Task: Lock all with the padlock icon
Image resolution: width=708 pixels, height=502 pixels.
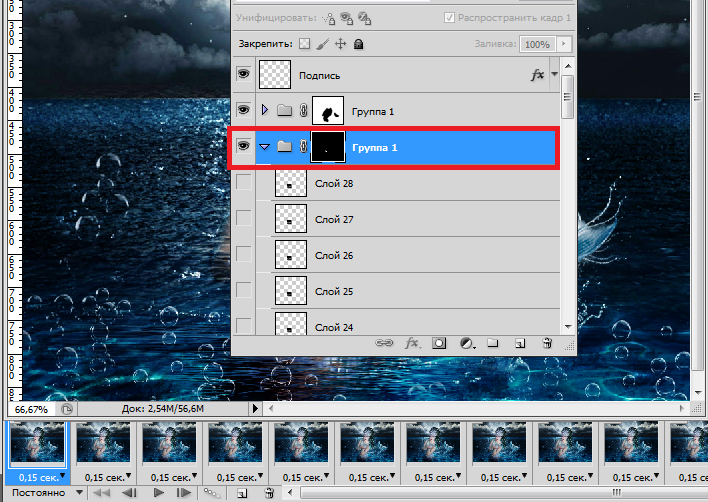Action: tap(358, 44)
